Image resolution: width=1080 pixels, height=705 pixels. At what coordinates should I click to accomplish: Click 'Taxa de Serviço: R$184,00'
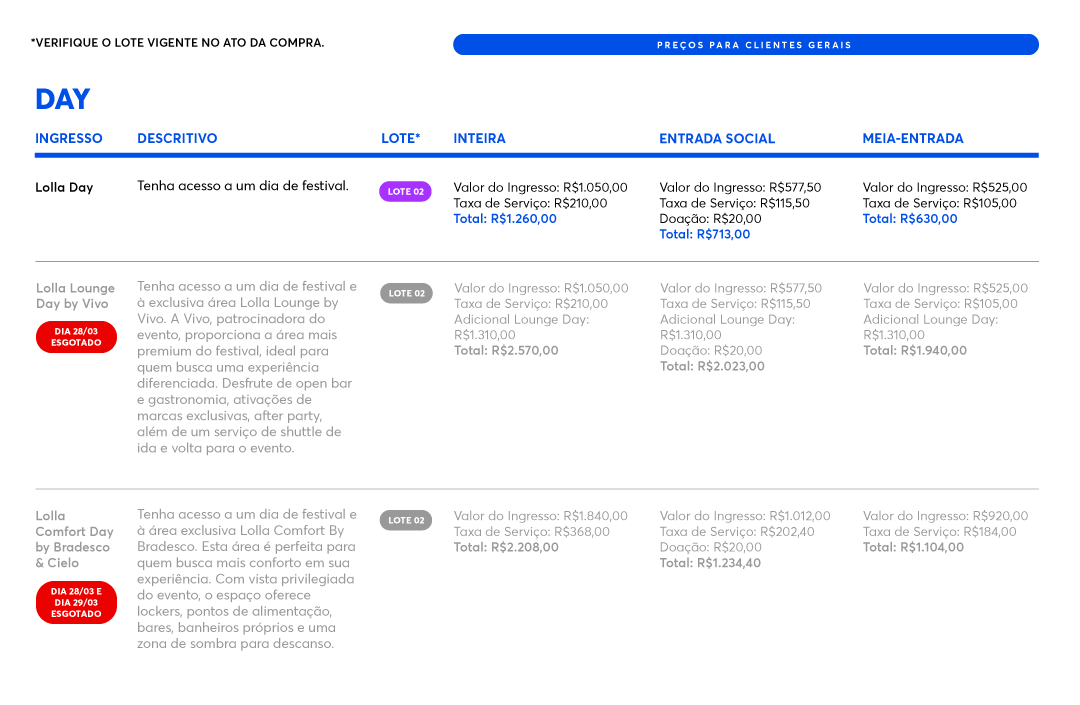point(939,532)
